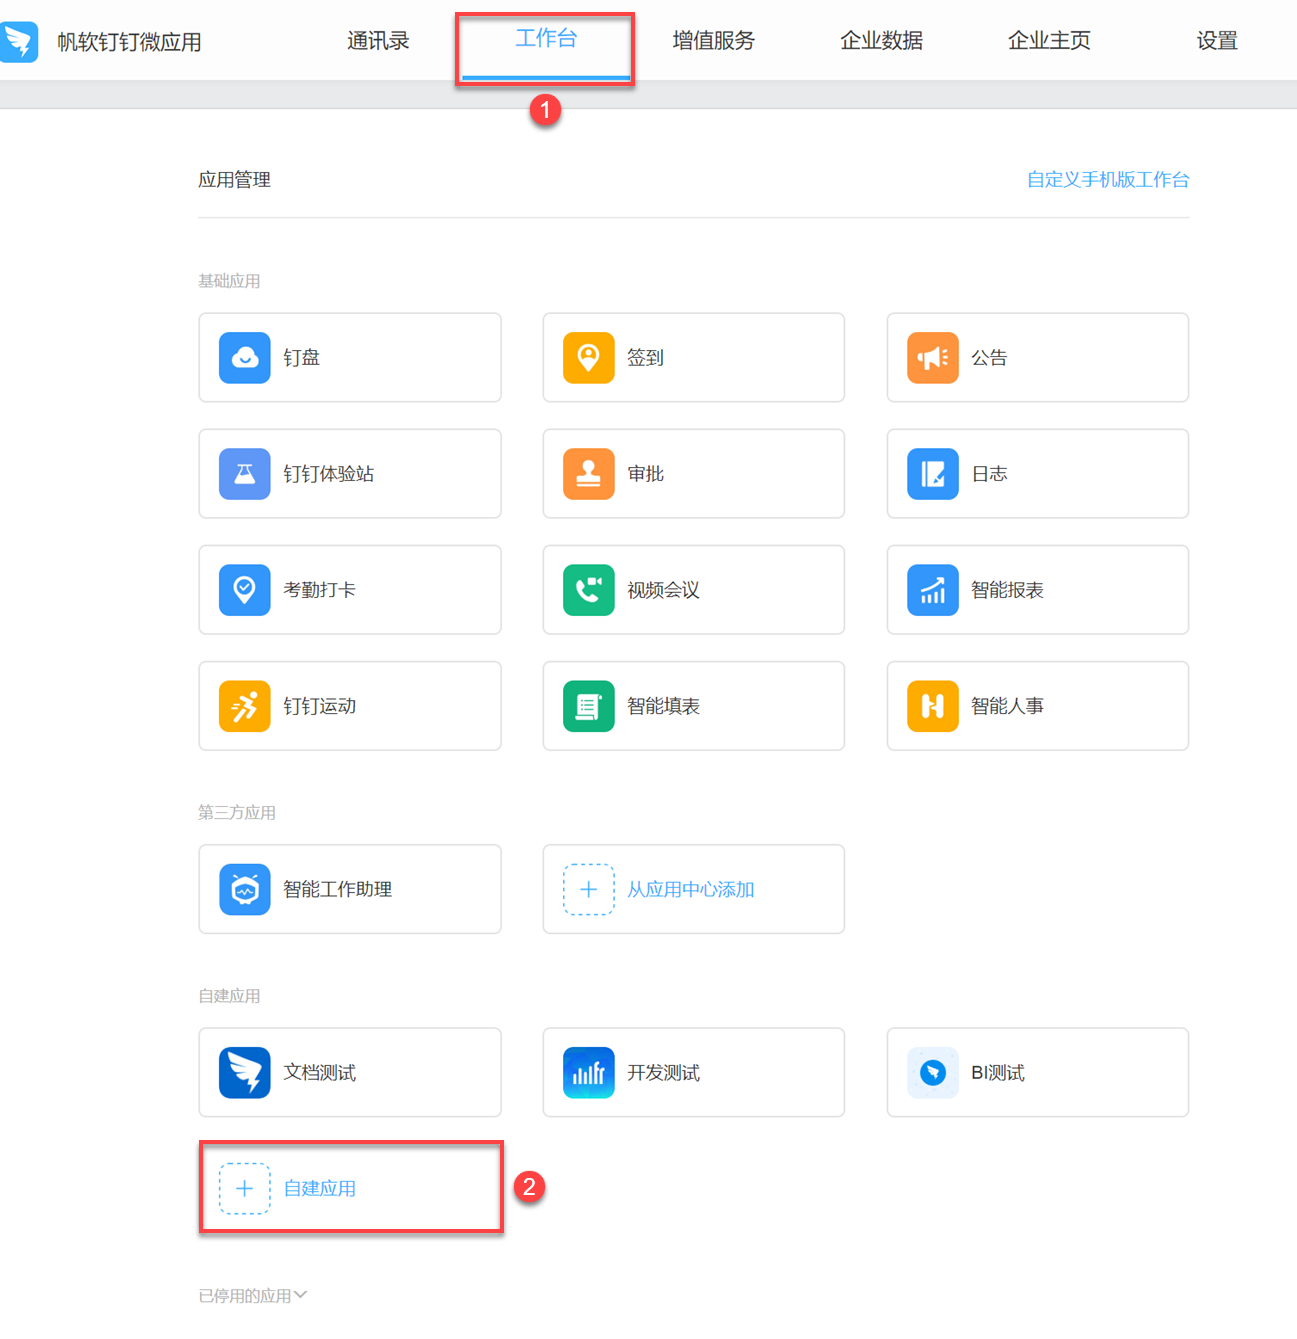Select the 工作台 tab
The height and width of the screenshot is (1339, 1297).
[x=546, y=39]
